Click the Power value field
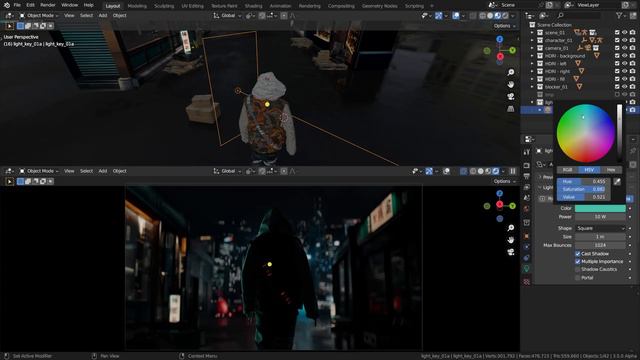This screenshot has width=640, height=360. click(x=600, y=217)
